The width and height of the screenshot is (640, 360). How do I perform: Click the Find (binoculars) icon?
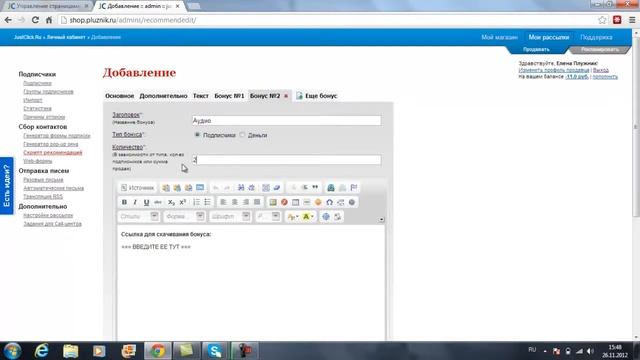(x=241, y=188)
